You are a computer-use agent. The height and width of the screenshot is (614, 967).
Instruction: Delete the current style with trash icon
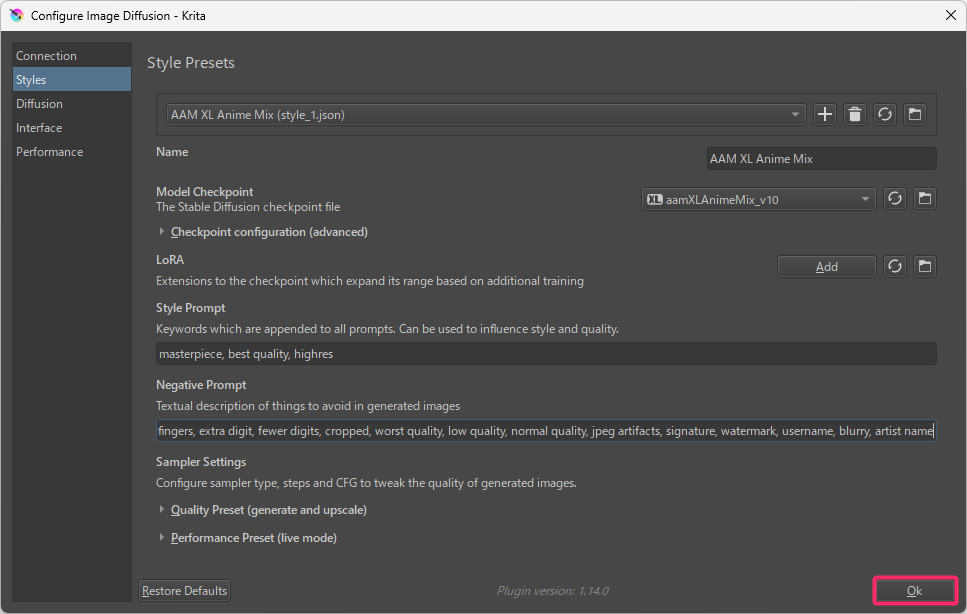coord(855,115)
